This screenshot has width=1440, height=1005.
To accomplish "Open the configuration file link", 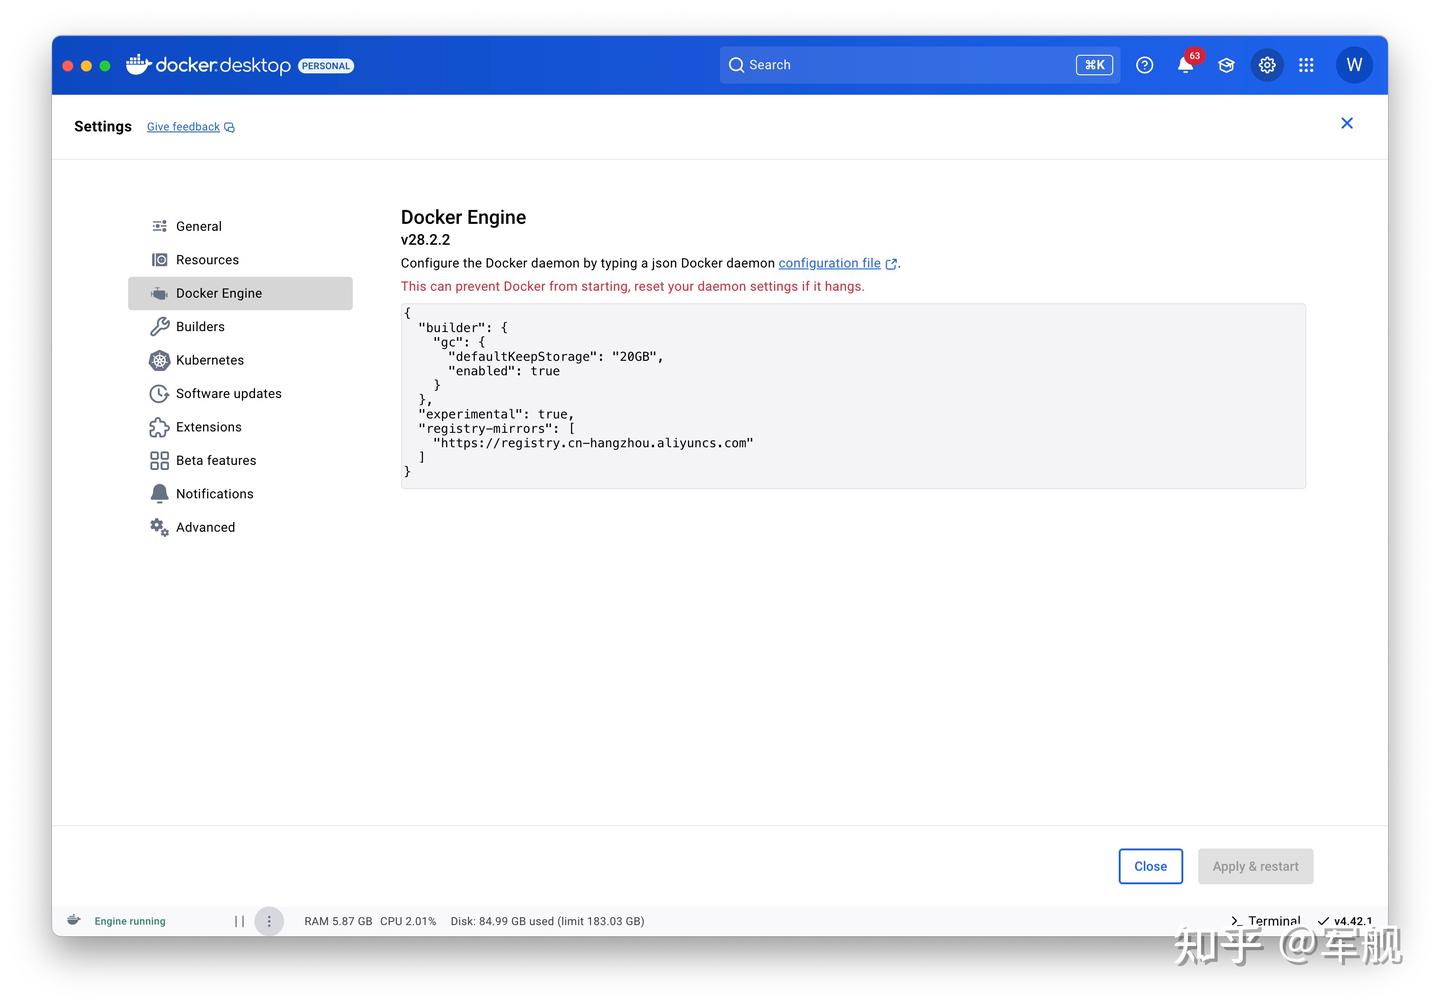I will (830, 263).
